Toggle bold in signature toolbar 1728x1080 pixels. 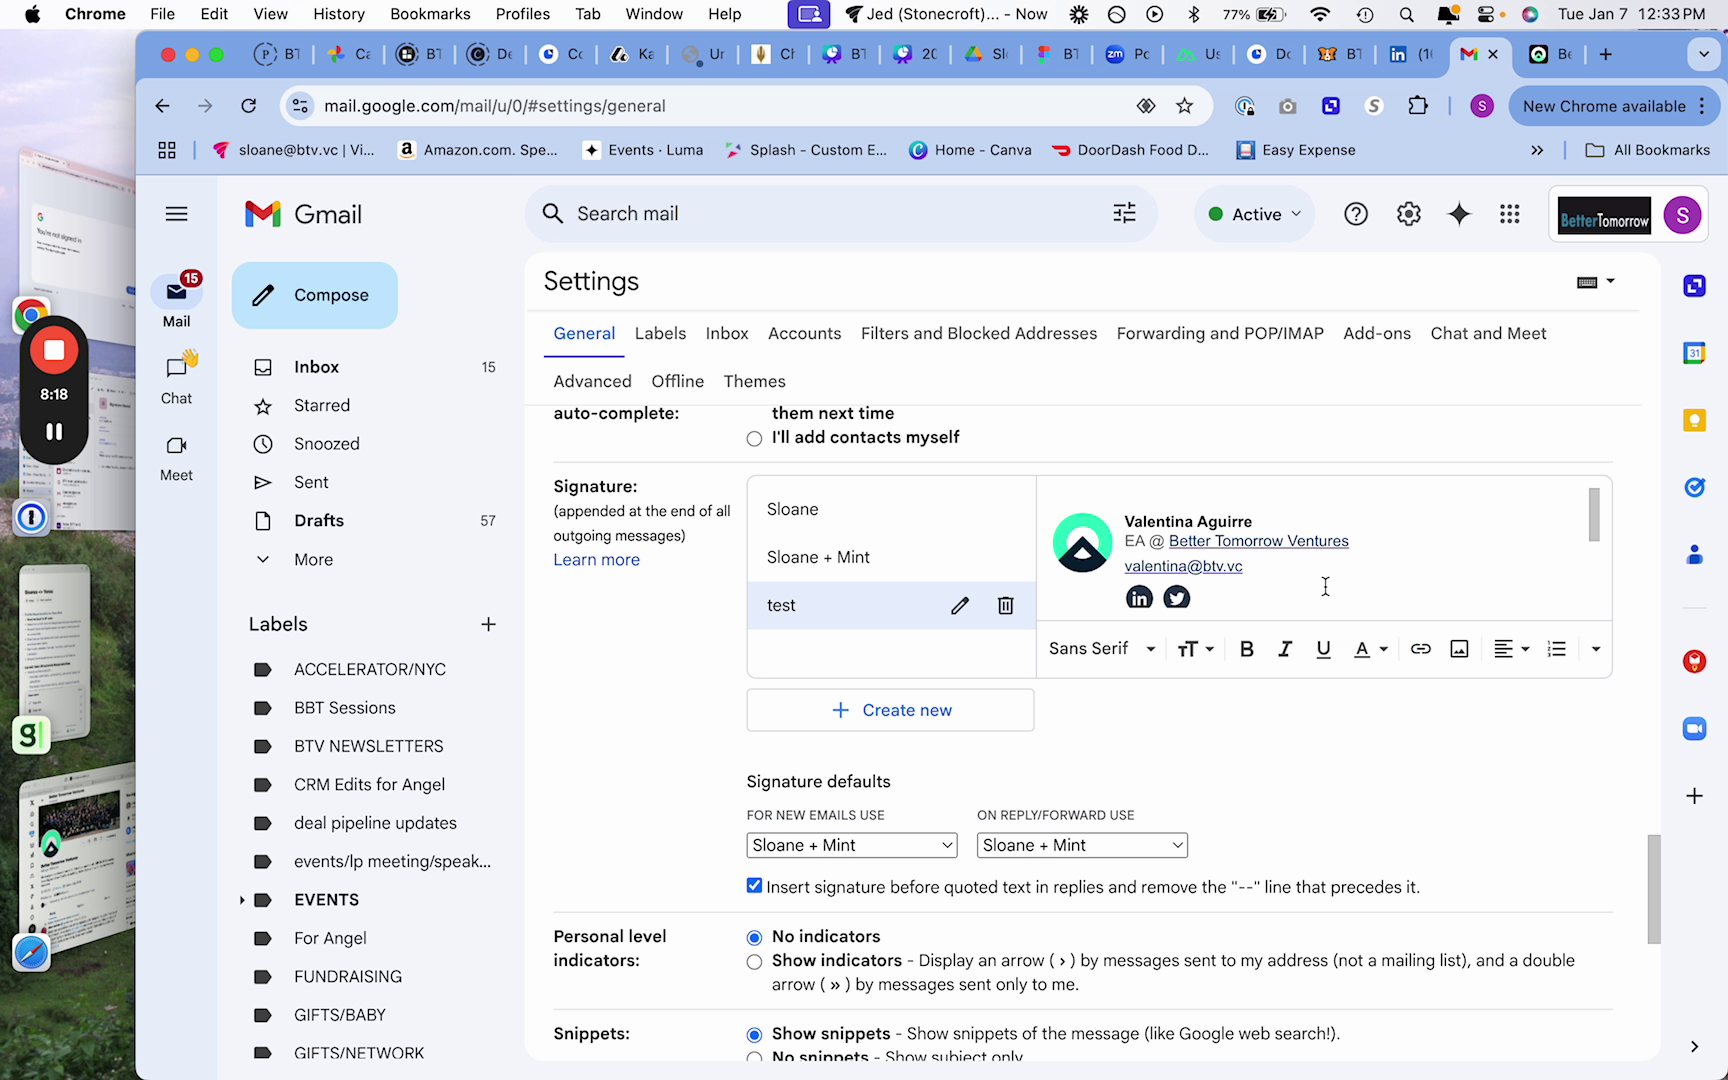click(x=1246, y=649)
